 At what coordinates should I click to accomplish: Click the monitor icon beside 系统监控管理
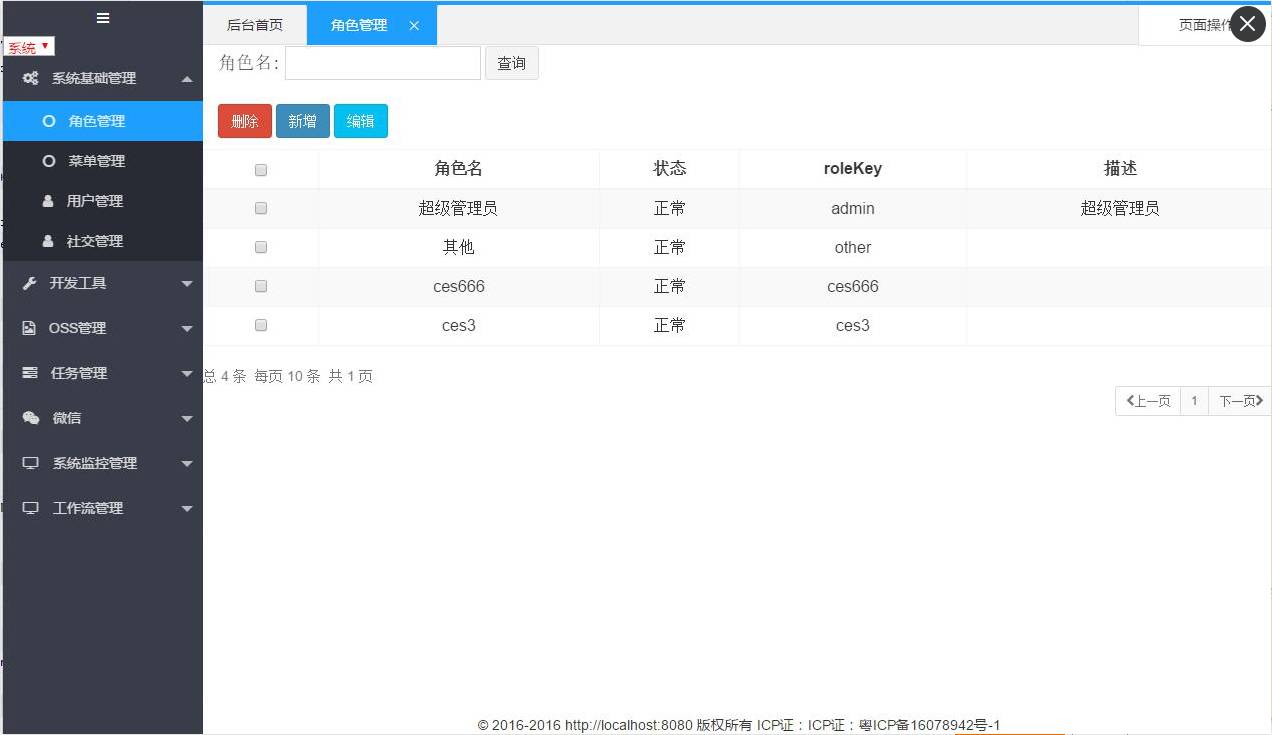point(31,463)
